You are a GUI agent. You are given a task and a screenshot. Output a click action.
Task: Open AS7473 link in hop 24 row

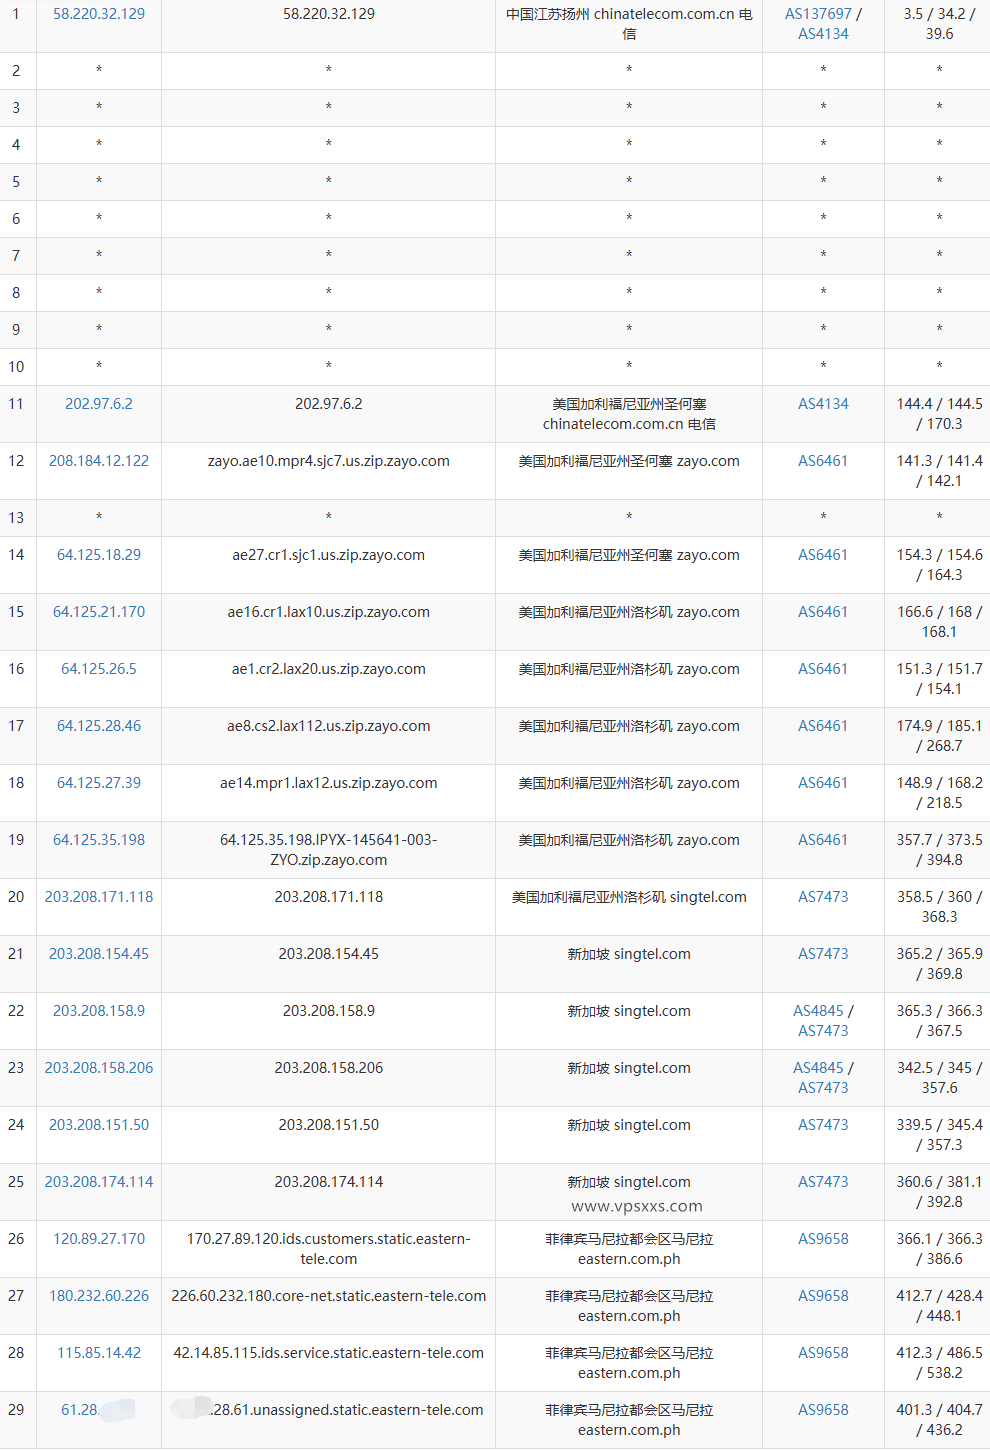(x=823, y=1125)
